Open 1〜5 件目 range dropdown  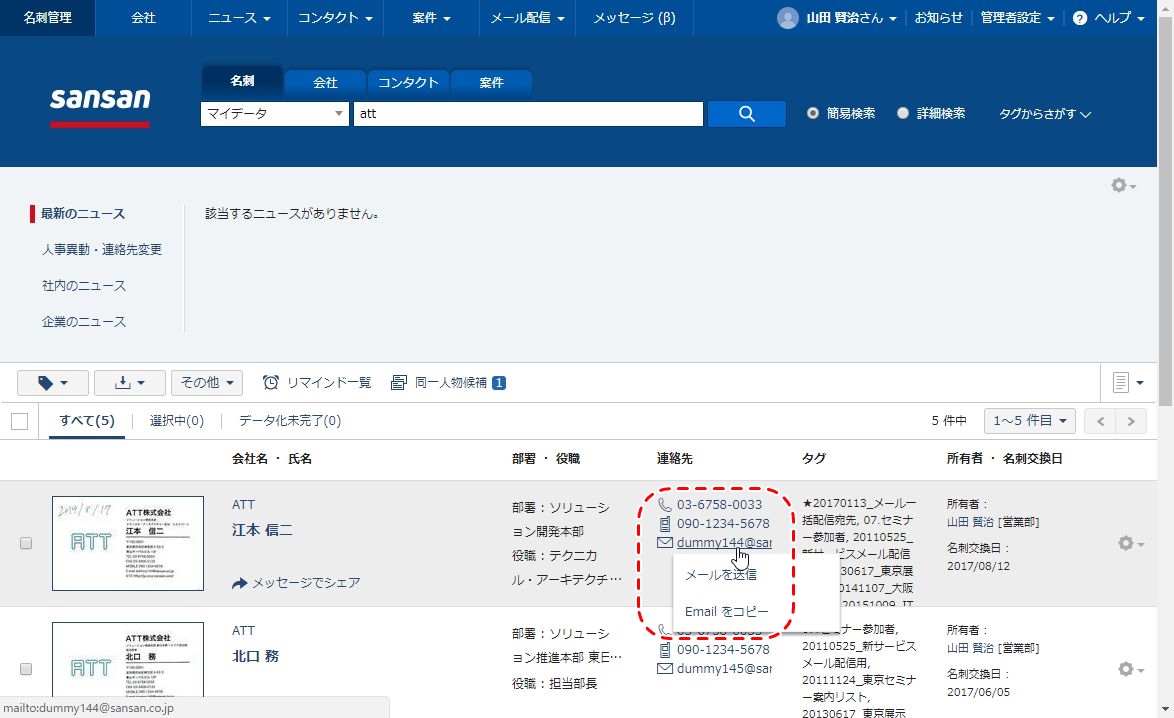[1029, 421]
